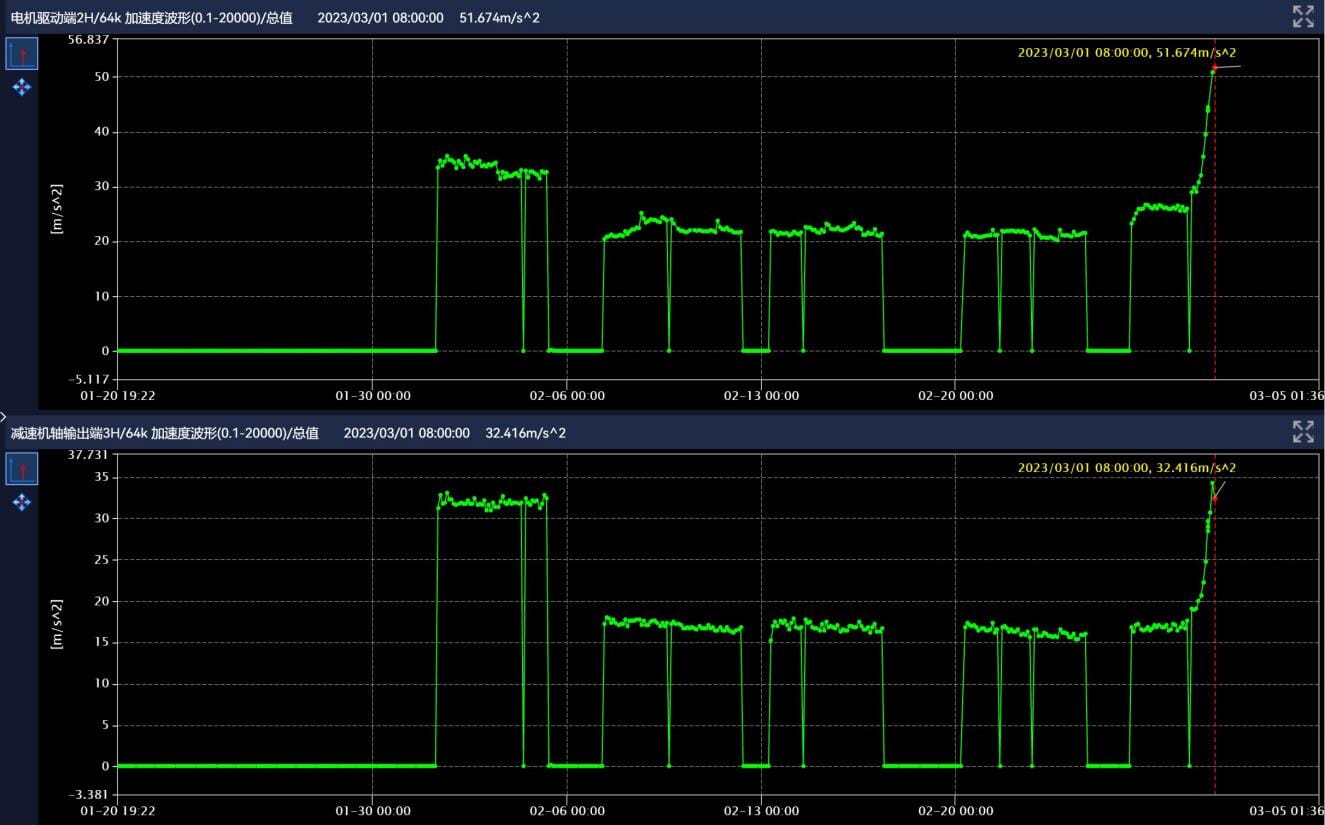Viewport: 1325px width, 825px height.
Task: Click the 37.731 maximum Y-axis value
Action: click(88, 455)
